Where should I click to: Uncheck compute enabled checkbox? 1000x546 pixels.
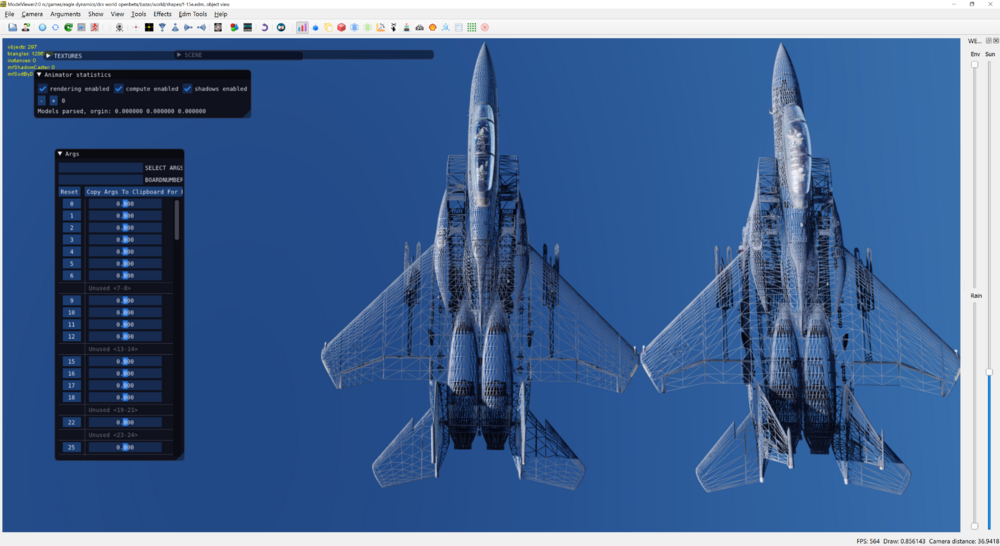tap(119, 89)
